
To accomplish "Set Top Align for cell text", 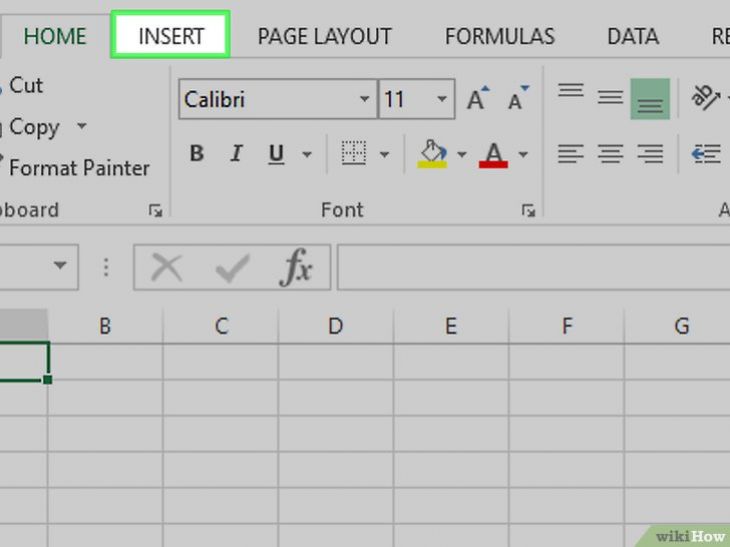I will click(x=571, y=91).
